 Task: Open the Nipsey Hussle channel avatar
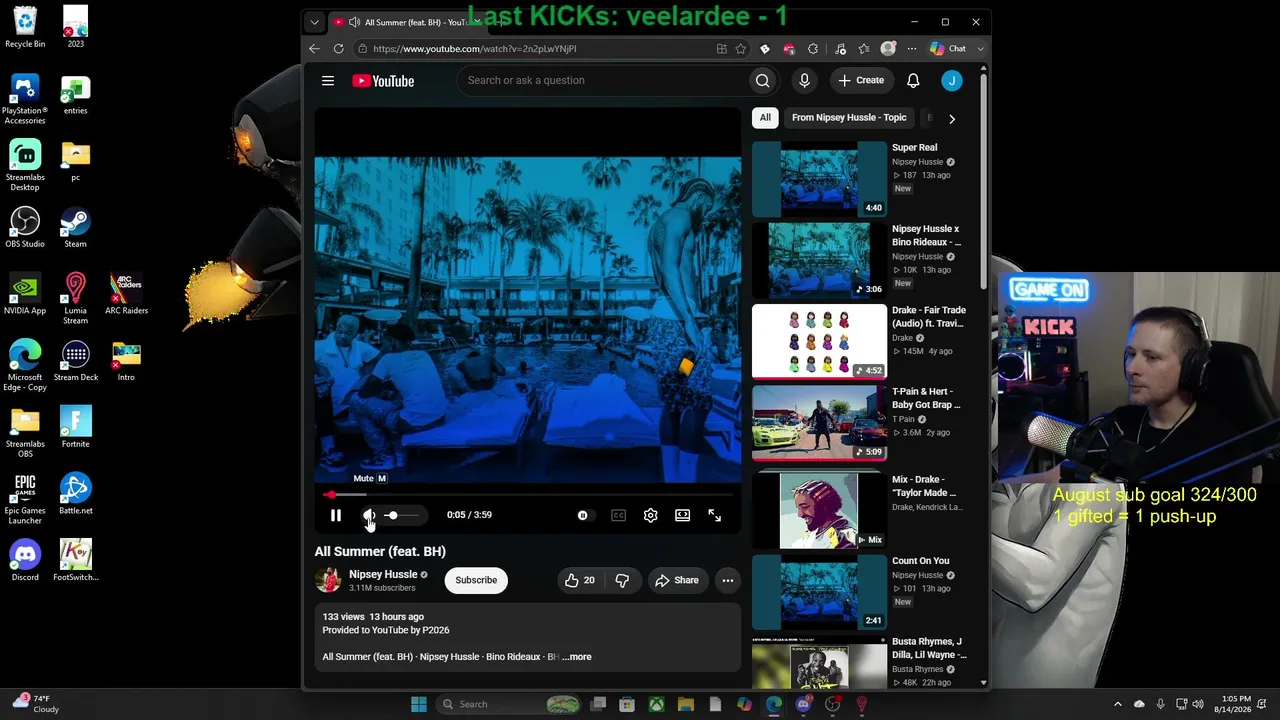pos(328,580)
